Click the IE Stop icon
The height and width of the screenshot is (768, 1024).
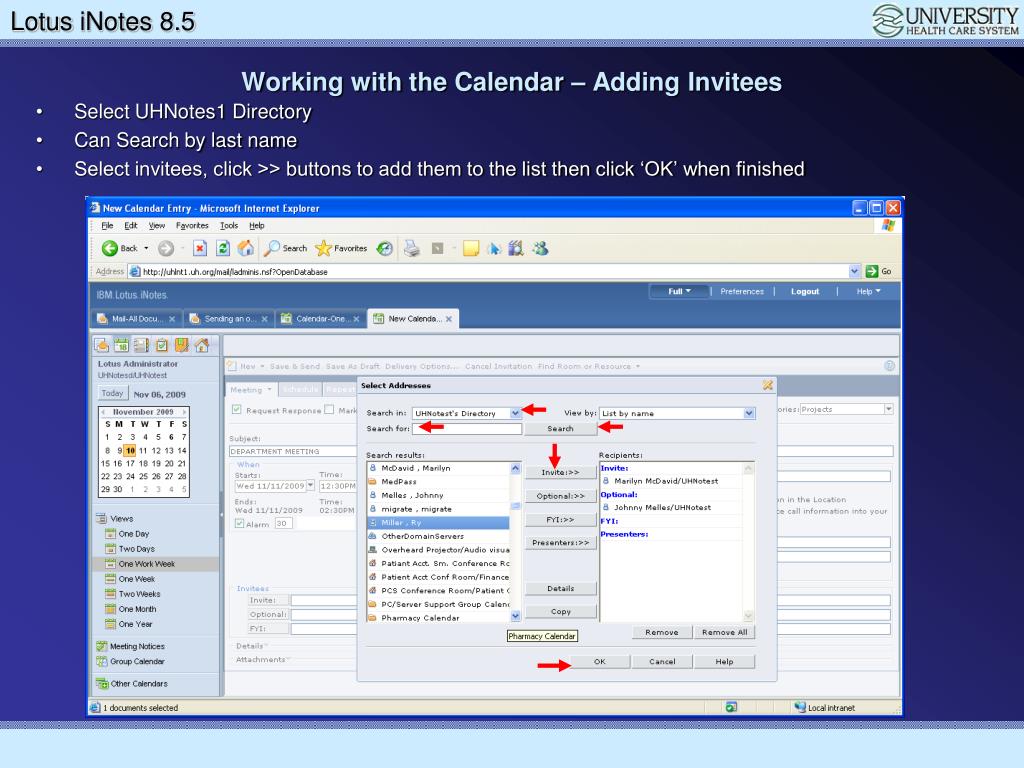[x=200, y=248]
